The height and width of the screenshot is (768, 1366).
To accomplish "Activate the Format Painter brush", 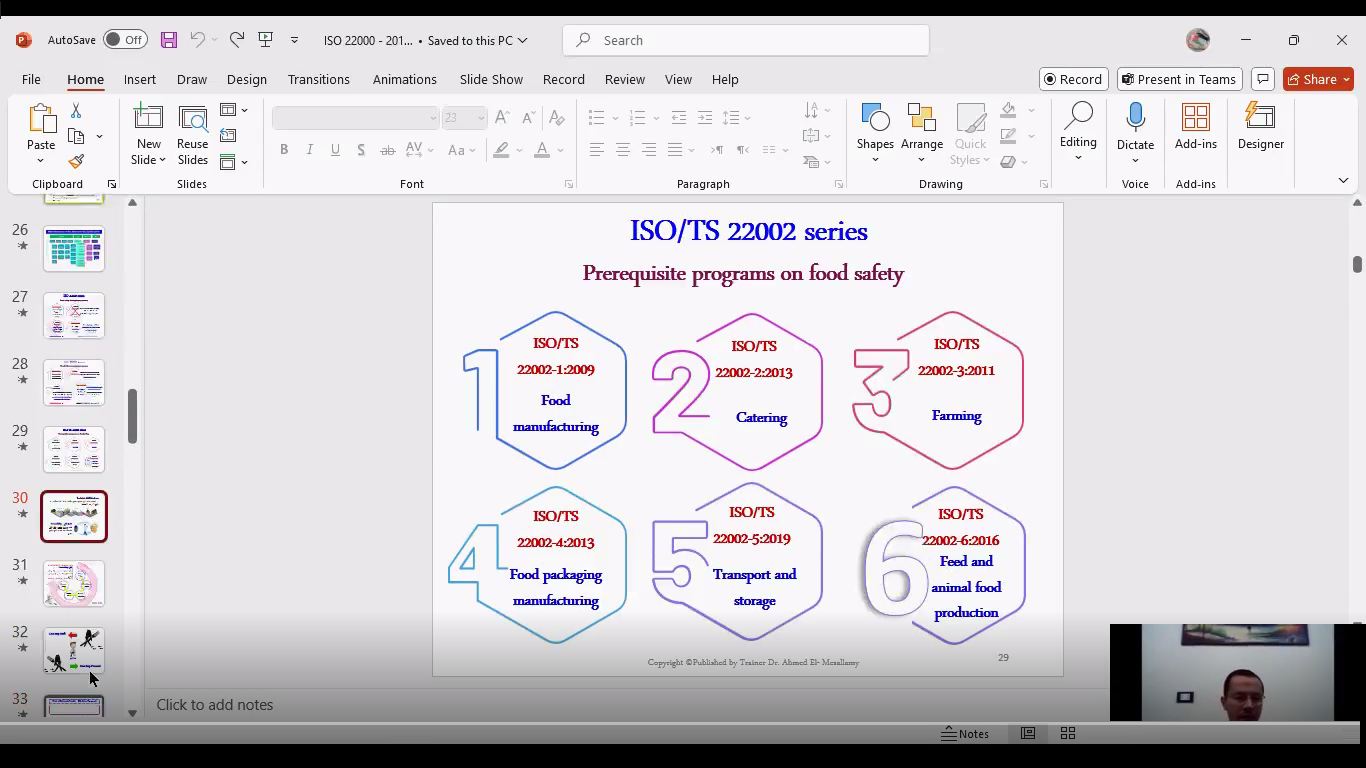I will 76,161.
